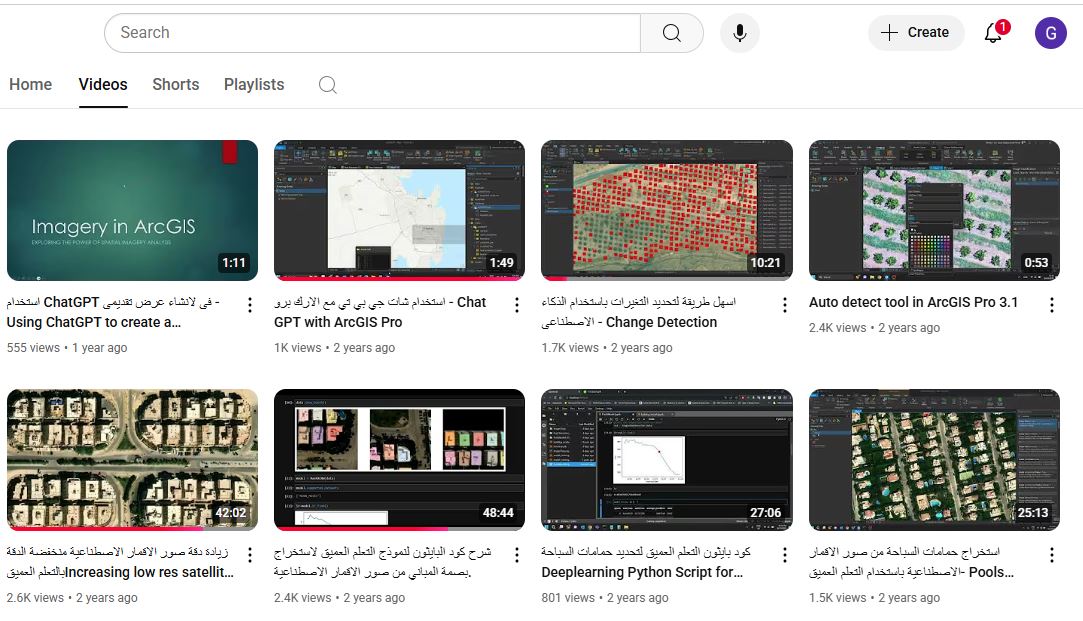The height and width of the screenshot is (621, 1083).
Task: Go to the Home tab
Action: tap(30, 84)
